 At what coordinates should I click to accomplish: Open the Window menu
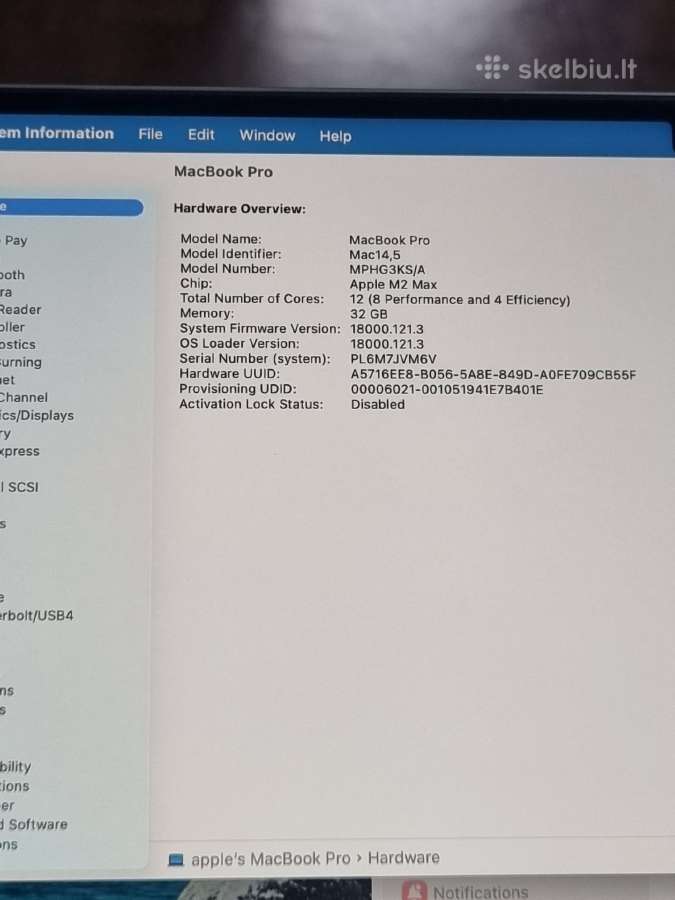click(x=267, y=135)
